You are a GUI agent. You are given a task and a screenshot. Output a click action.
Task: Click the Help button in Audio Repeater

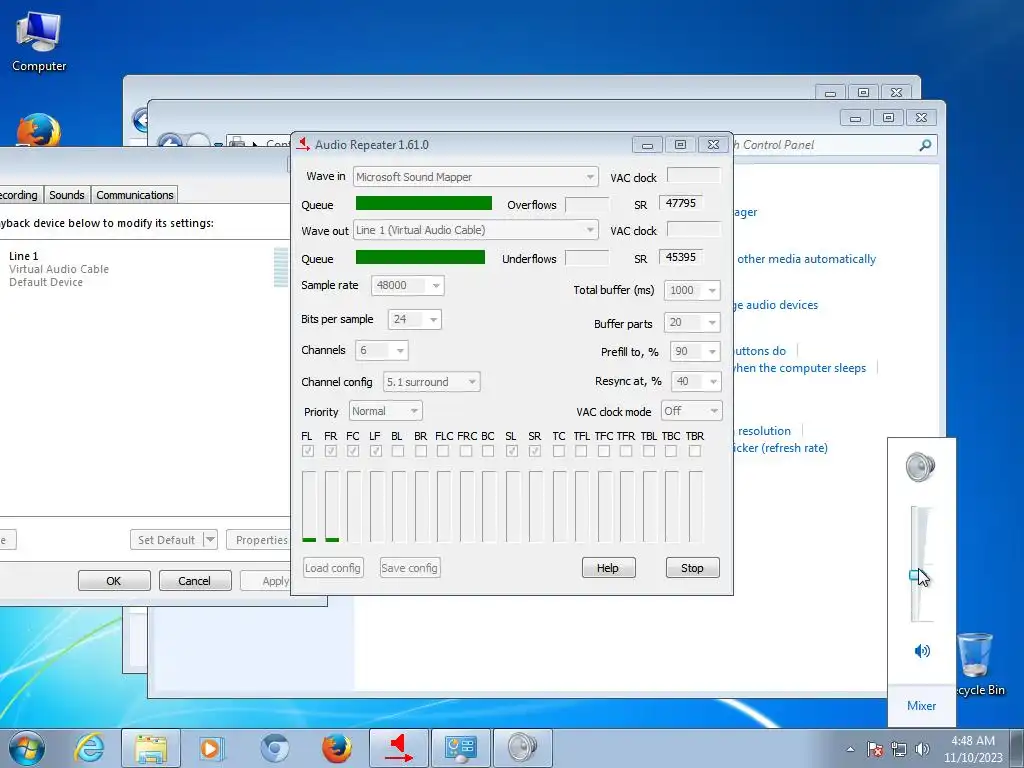coord(608,568)
